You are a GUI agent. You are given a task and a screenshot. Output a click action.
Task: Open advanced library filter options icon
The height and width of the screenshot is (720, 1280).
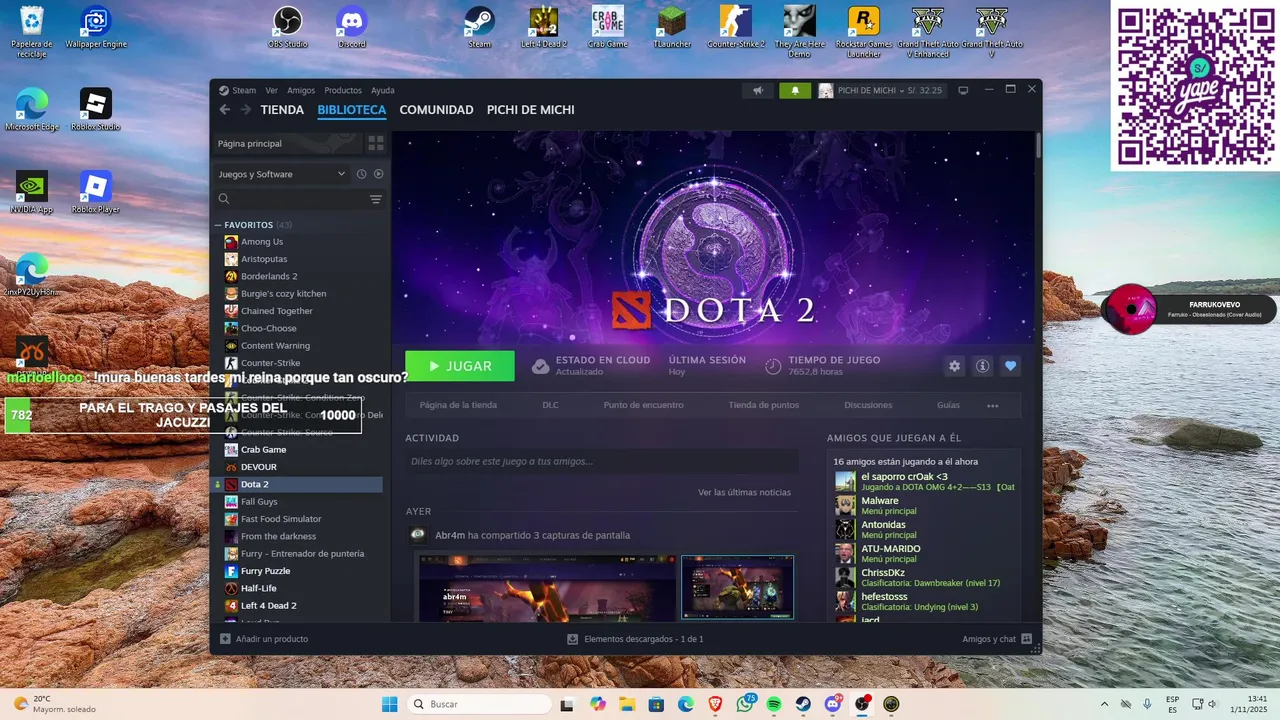pyautogui.click(x=376, y=199)
